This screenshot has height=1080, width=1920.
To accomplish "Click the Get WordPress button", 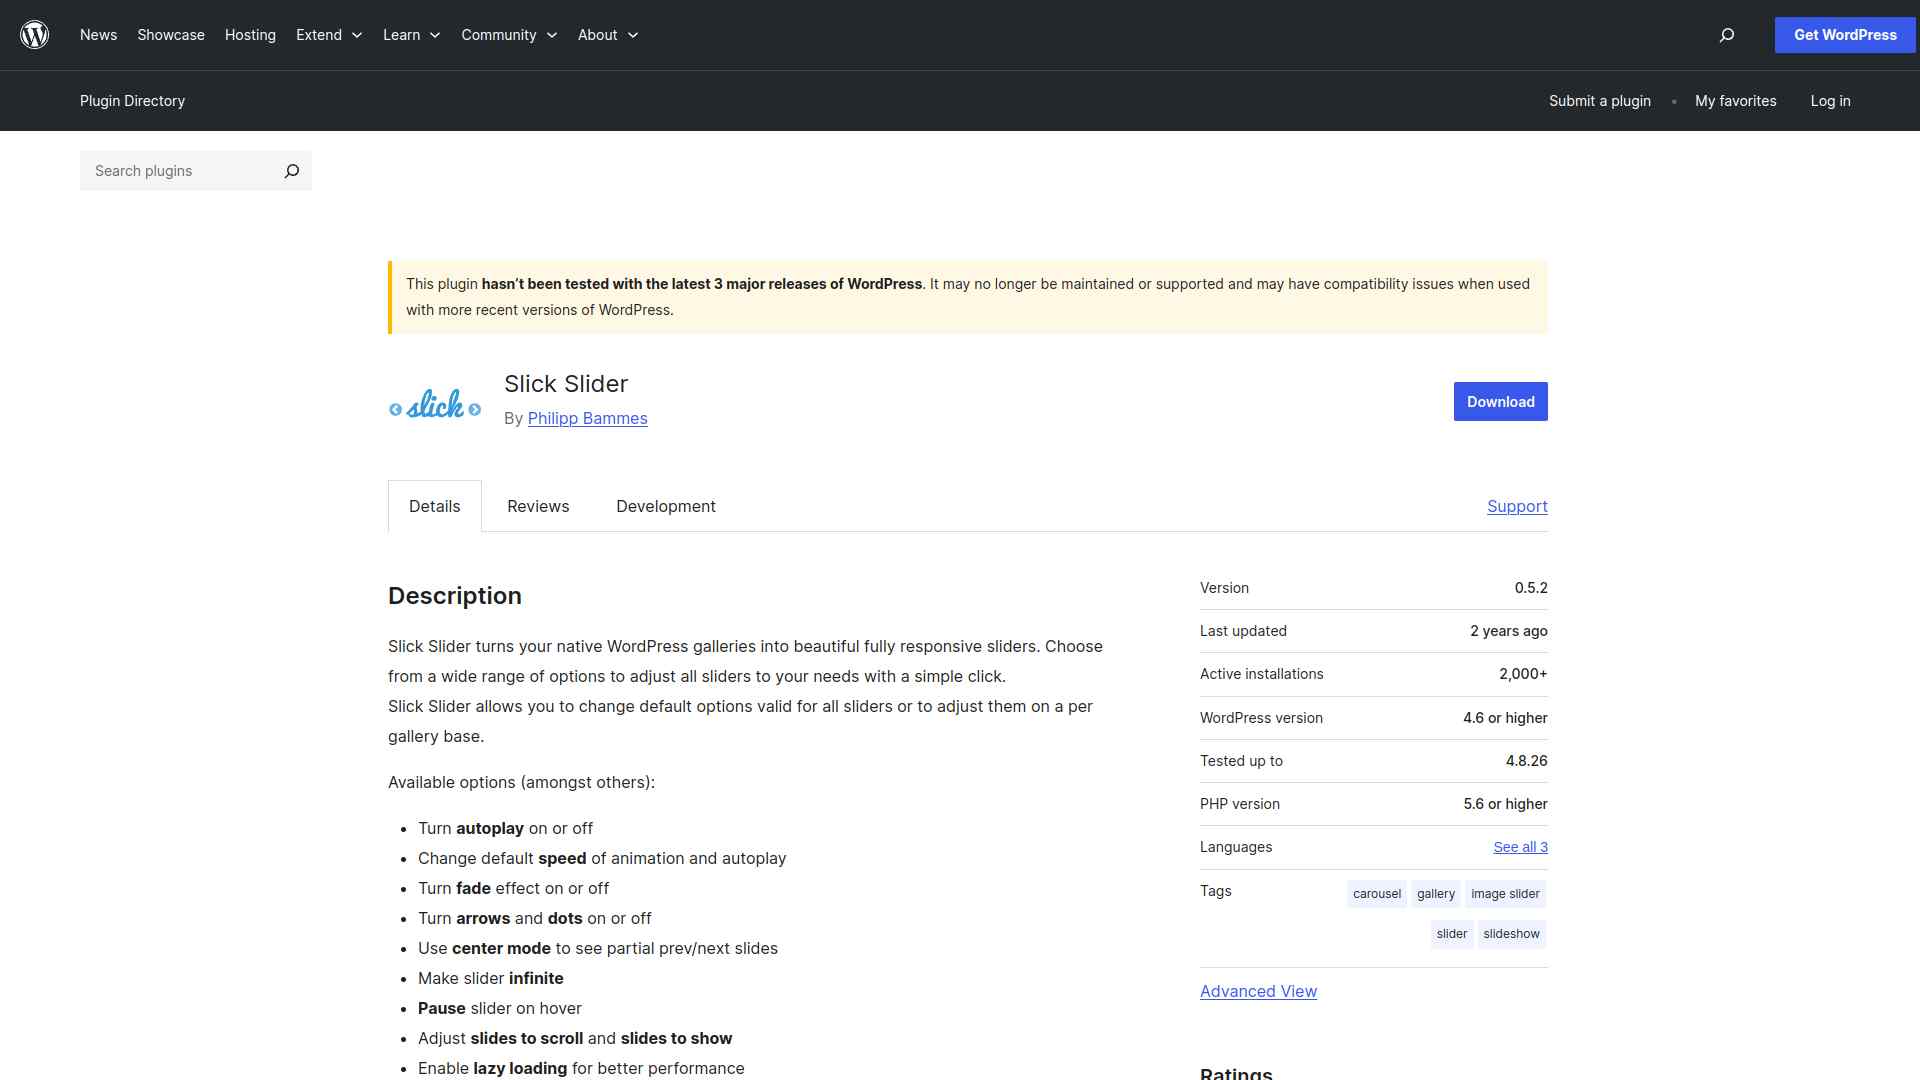I will [1844, 35].
